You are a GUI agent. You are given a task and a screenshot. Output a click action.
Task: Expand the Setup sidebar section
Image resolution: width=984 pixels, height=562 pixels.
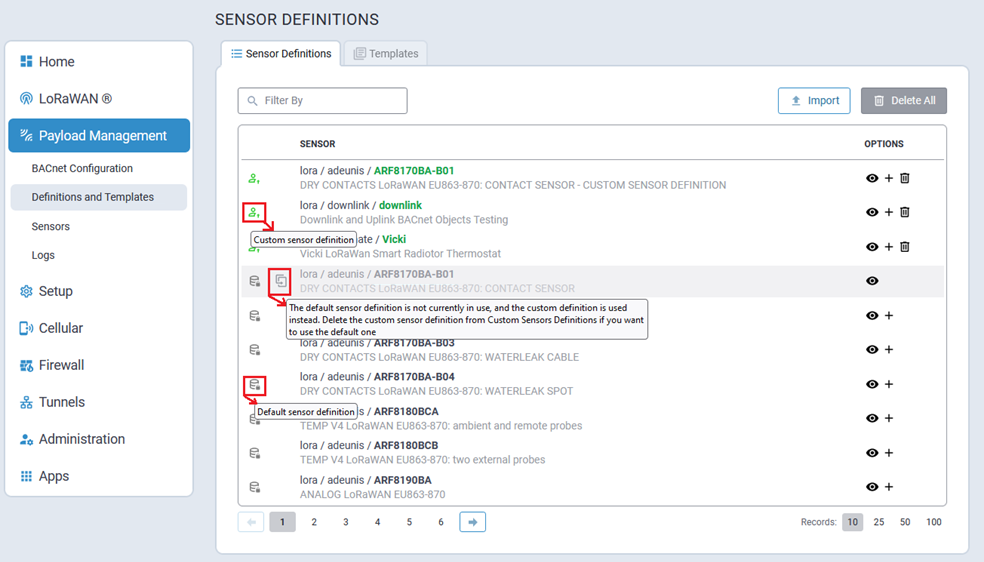pos(55,291)
